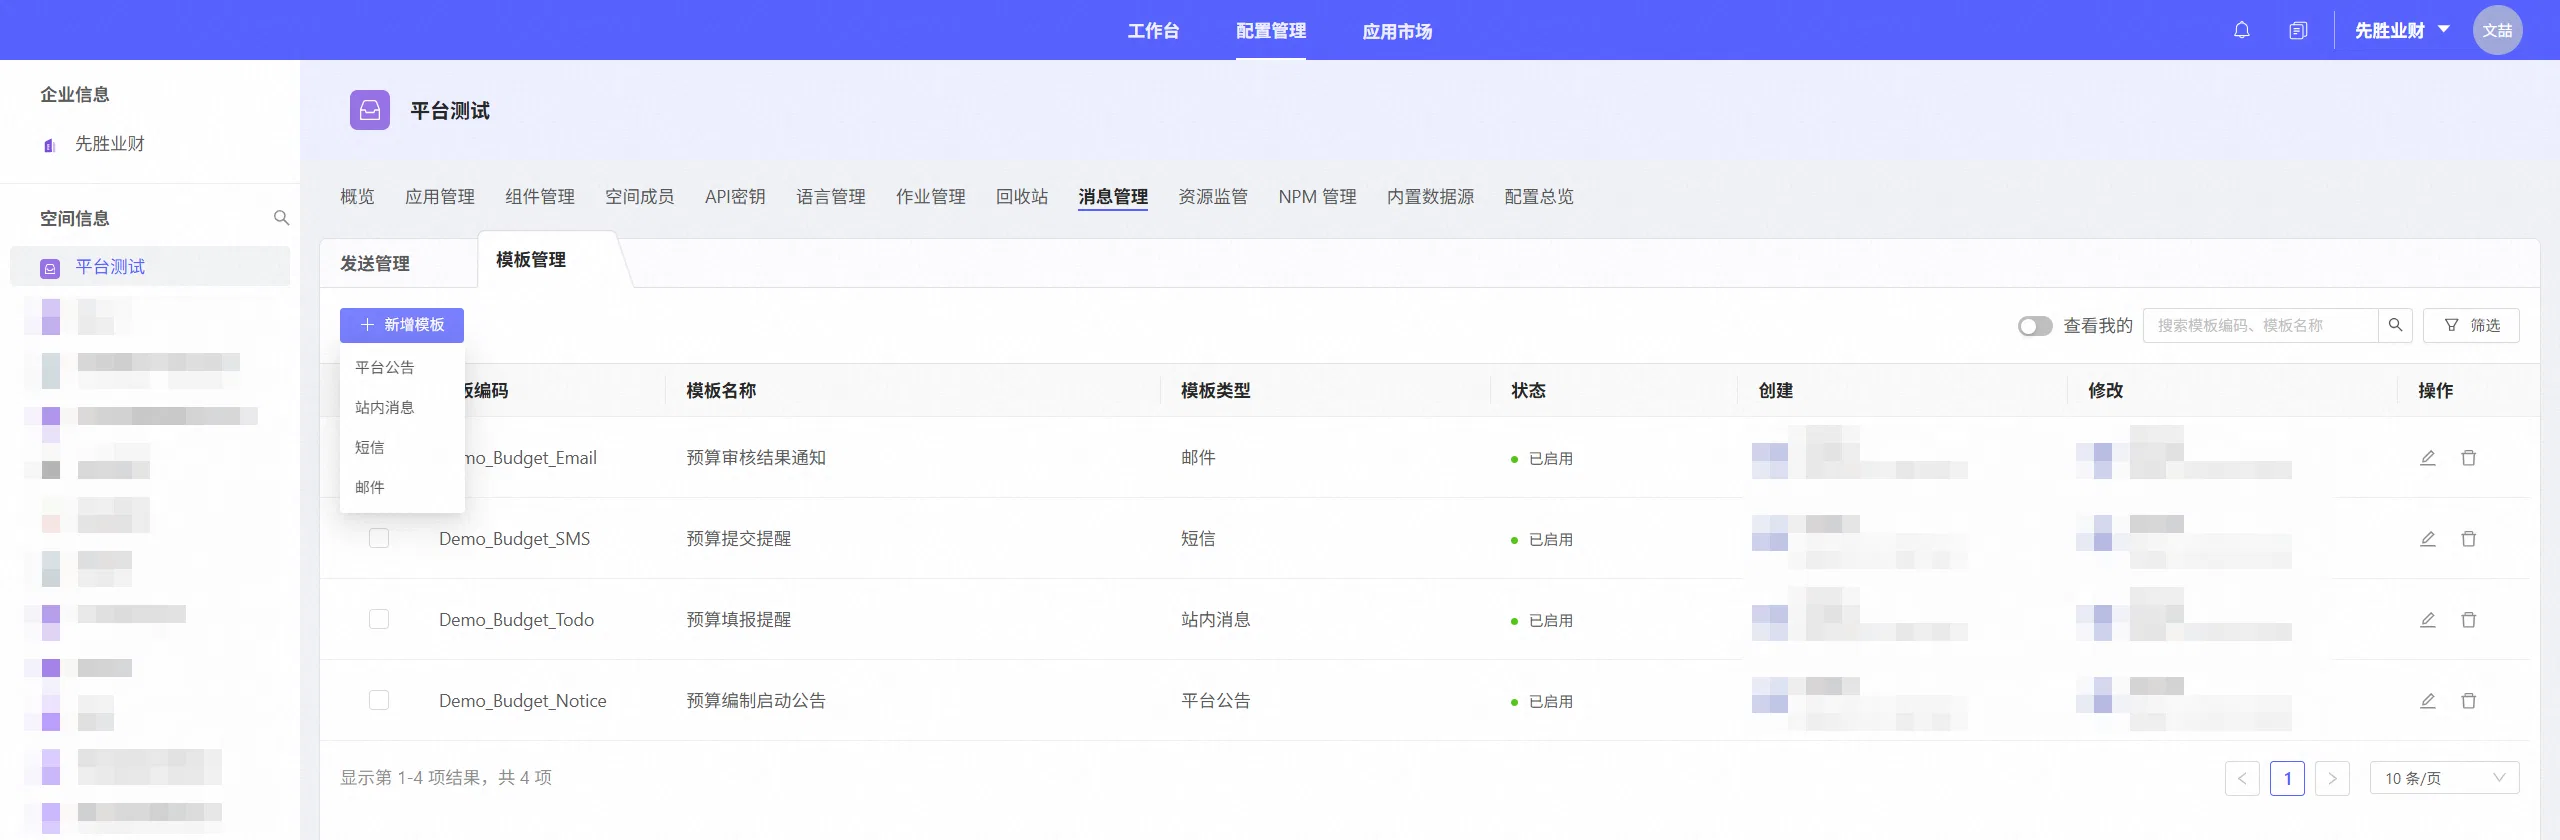Click the user avatar in top bar
The width and height of the screenshot is (2560, 840).
tap(2497, 30)
